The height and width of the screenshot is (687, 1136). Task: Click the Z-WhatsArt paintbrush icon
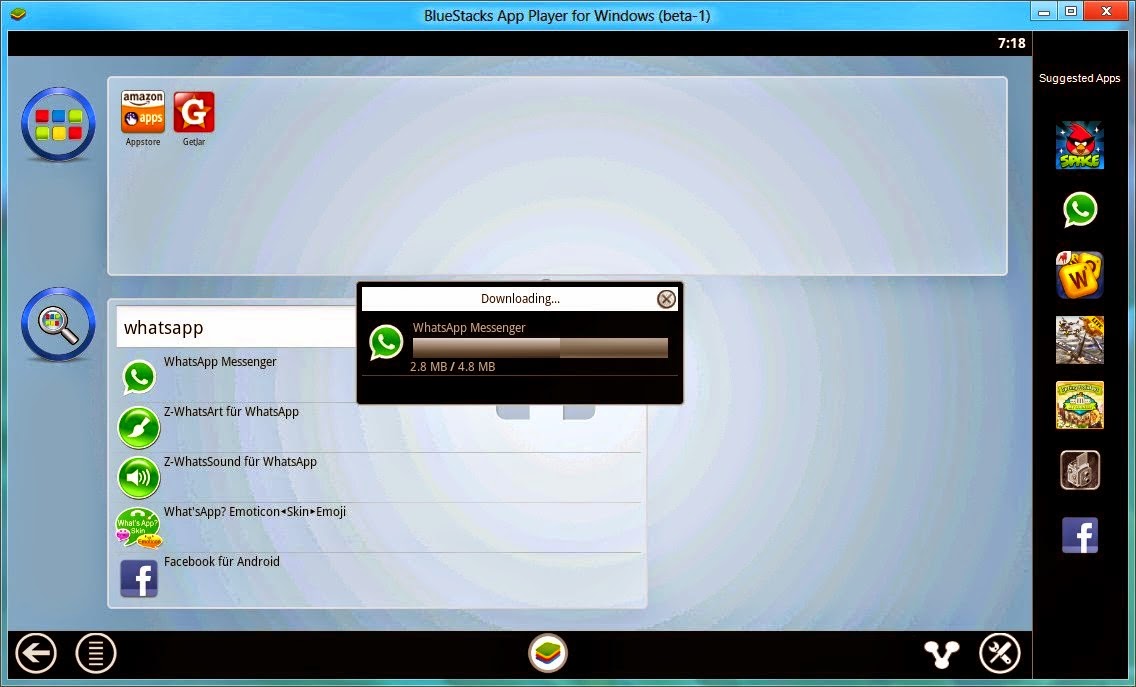coord(138,428)
